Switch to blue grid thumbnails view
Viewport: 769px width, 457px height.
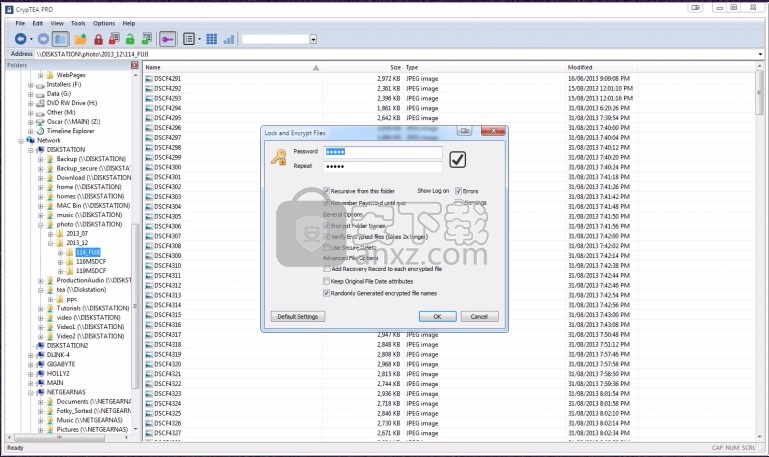[212, 39]
